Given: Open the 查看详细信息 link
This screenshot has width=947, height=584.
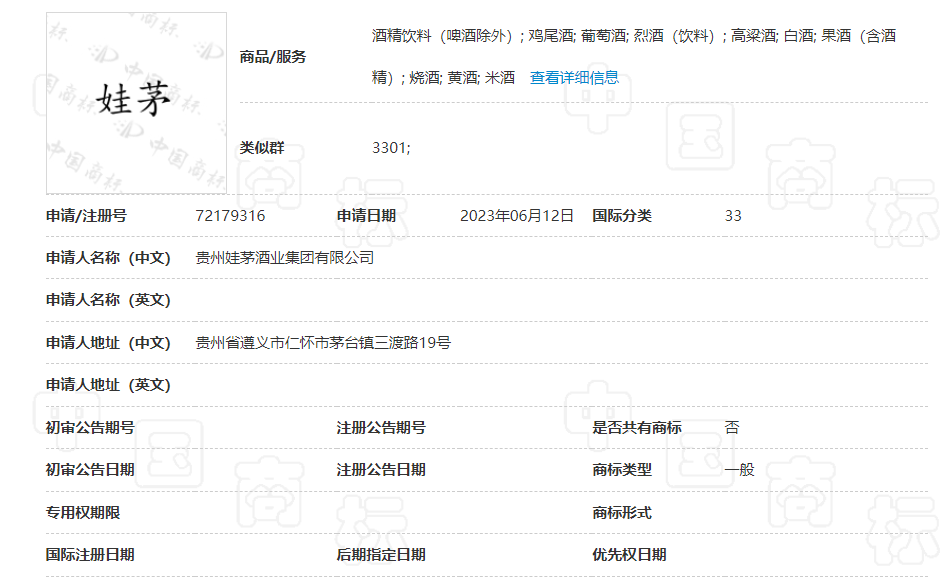Looking at the screenshot, I should [574, 78].
